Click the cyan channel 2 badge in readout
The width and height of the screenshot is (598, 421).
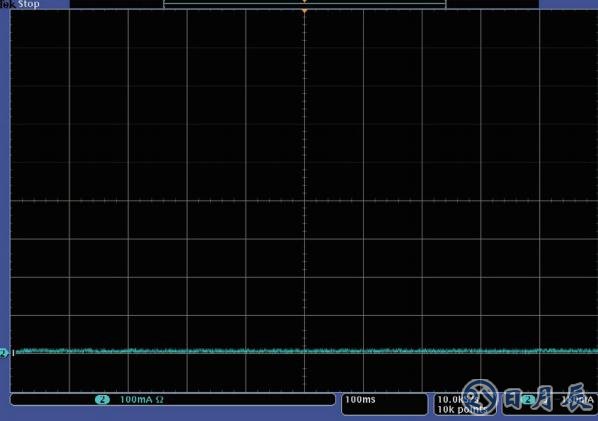click(102, 400)
